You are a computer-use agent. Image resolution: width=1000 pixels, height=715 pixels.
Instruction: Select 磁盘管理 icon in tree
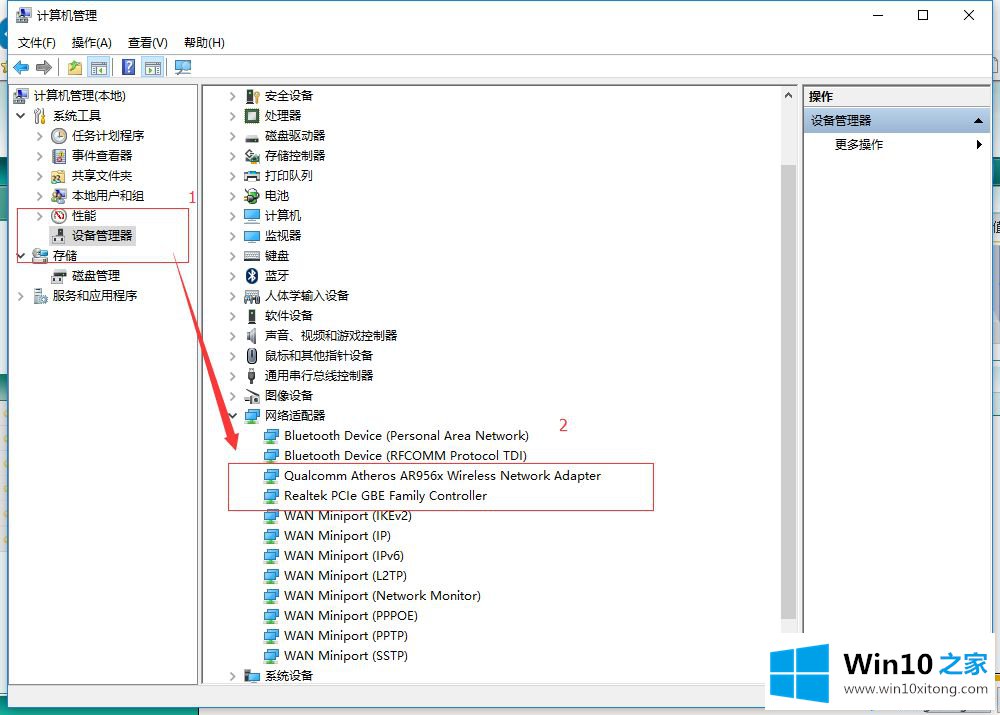(59, 276)
